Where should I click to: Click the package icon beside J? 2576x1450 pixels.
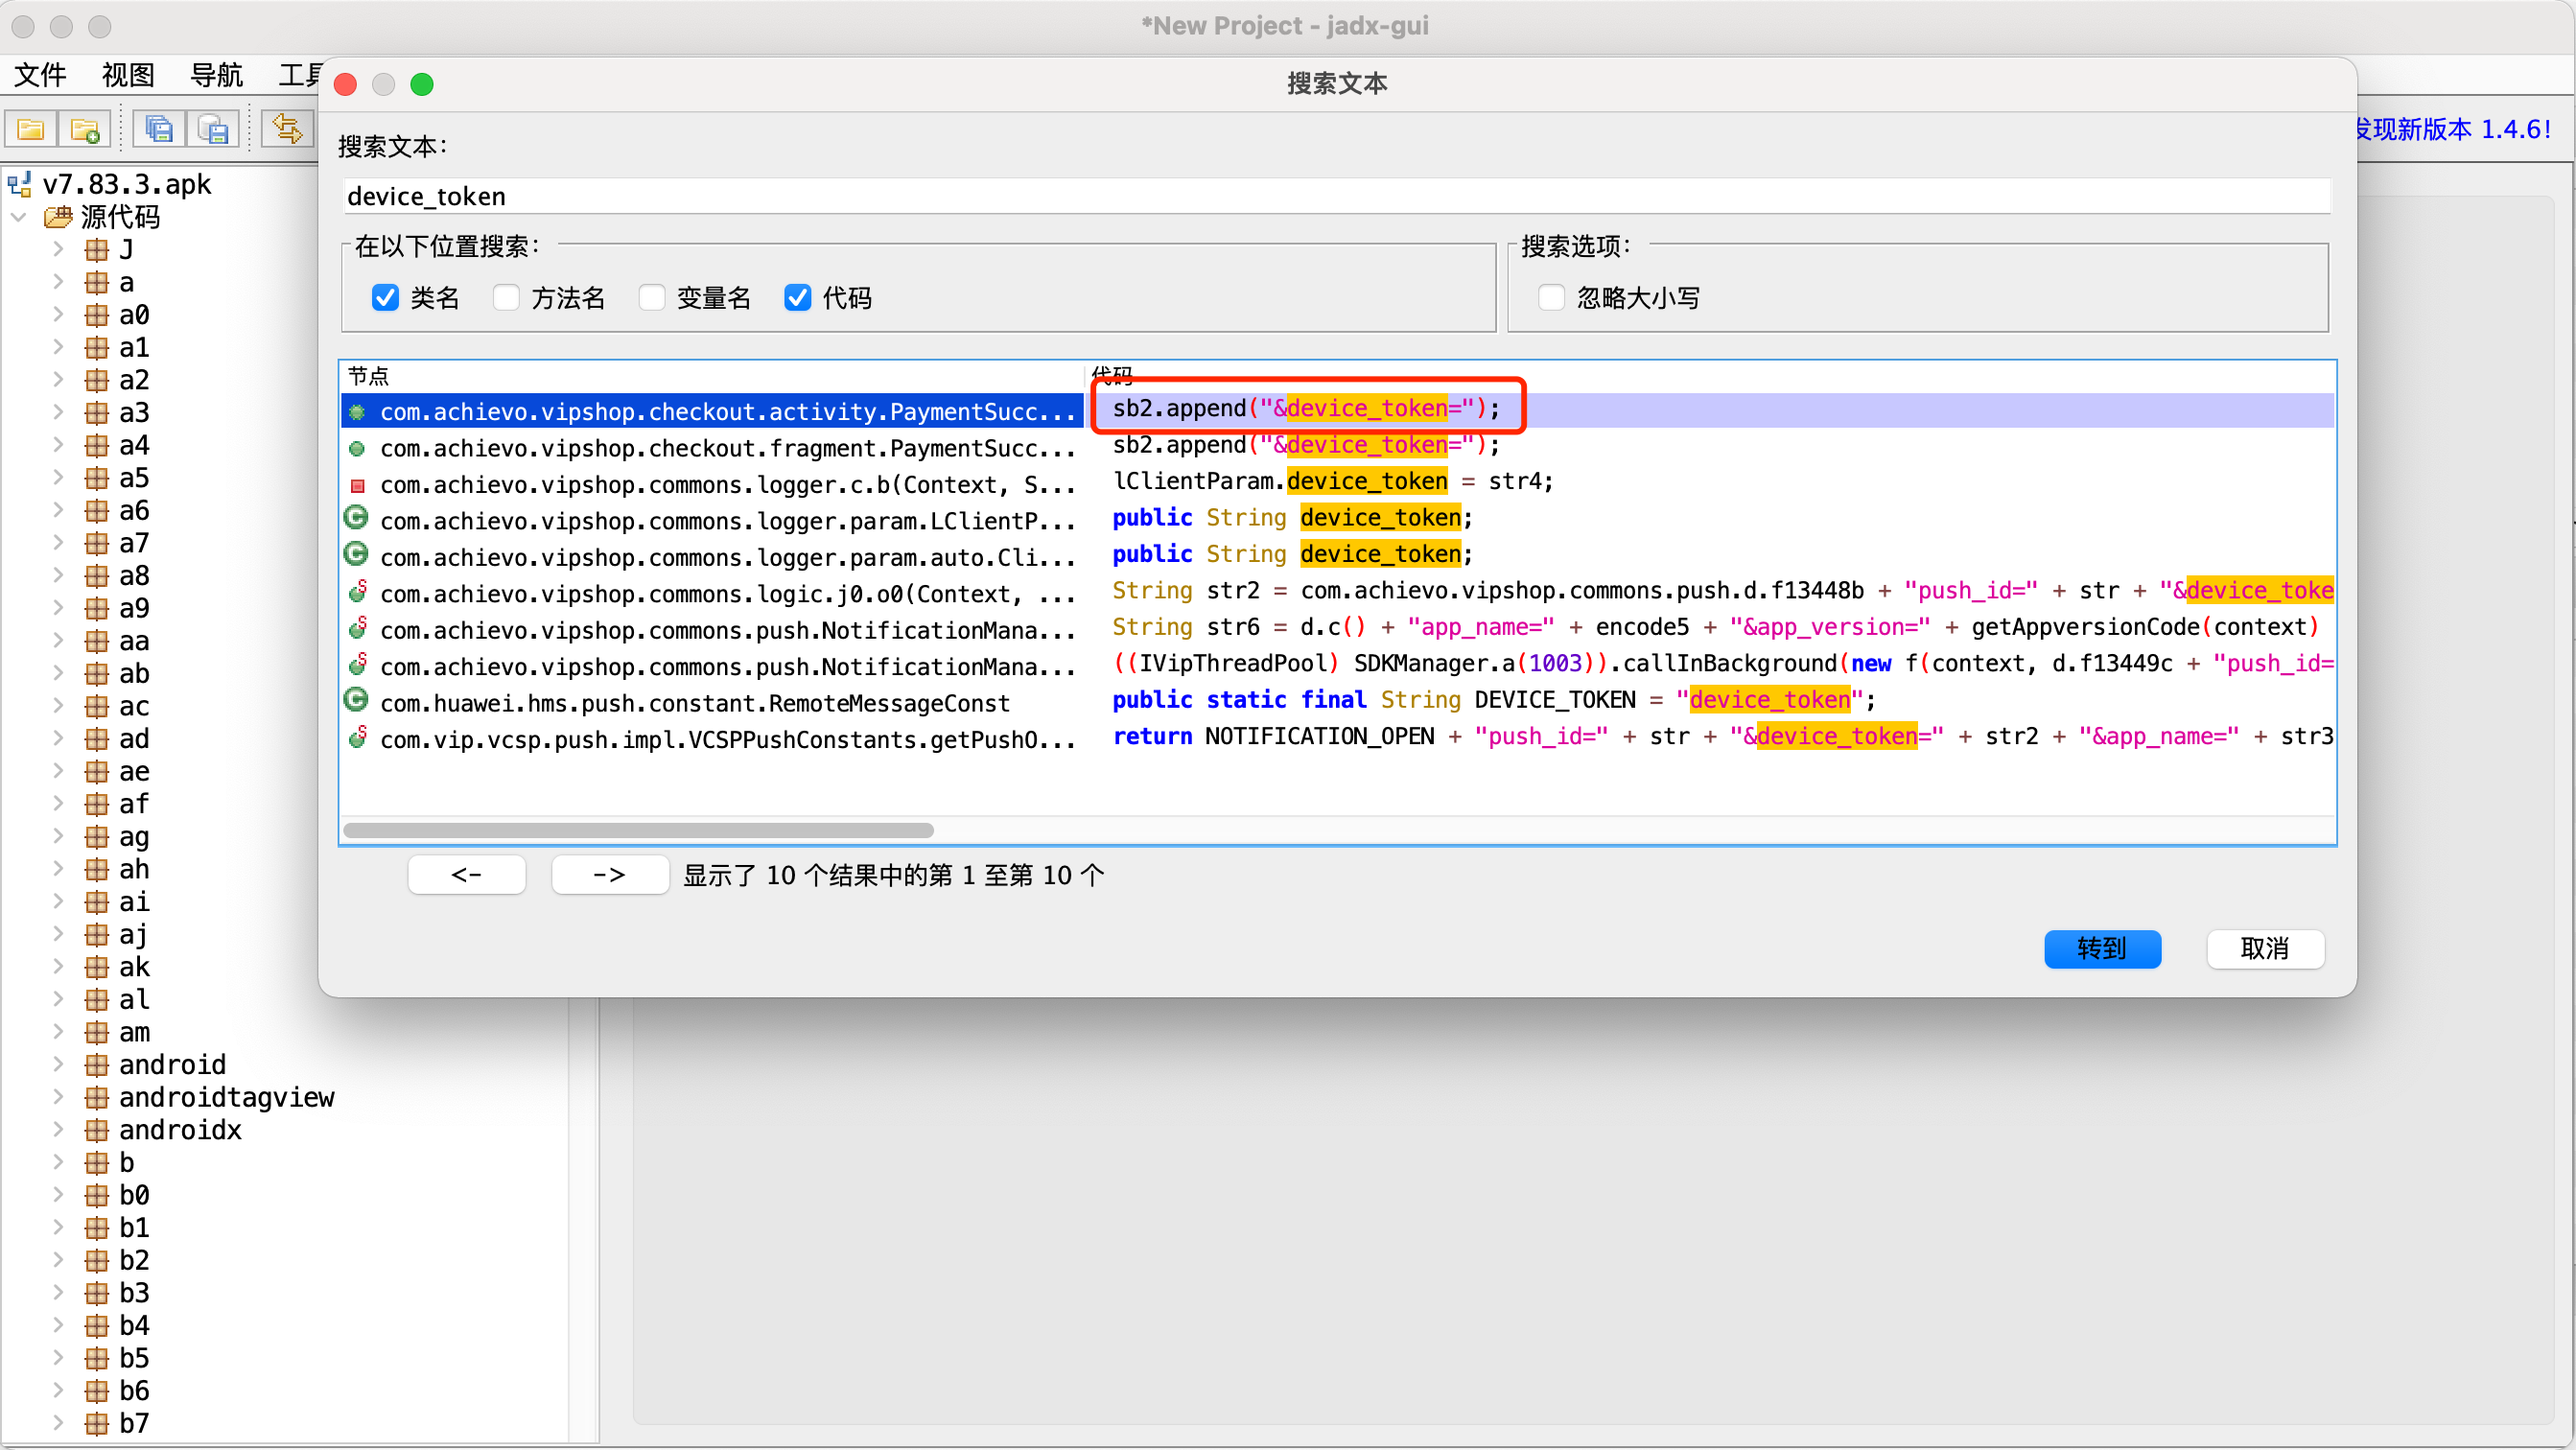(96, 250)
